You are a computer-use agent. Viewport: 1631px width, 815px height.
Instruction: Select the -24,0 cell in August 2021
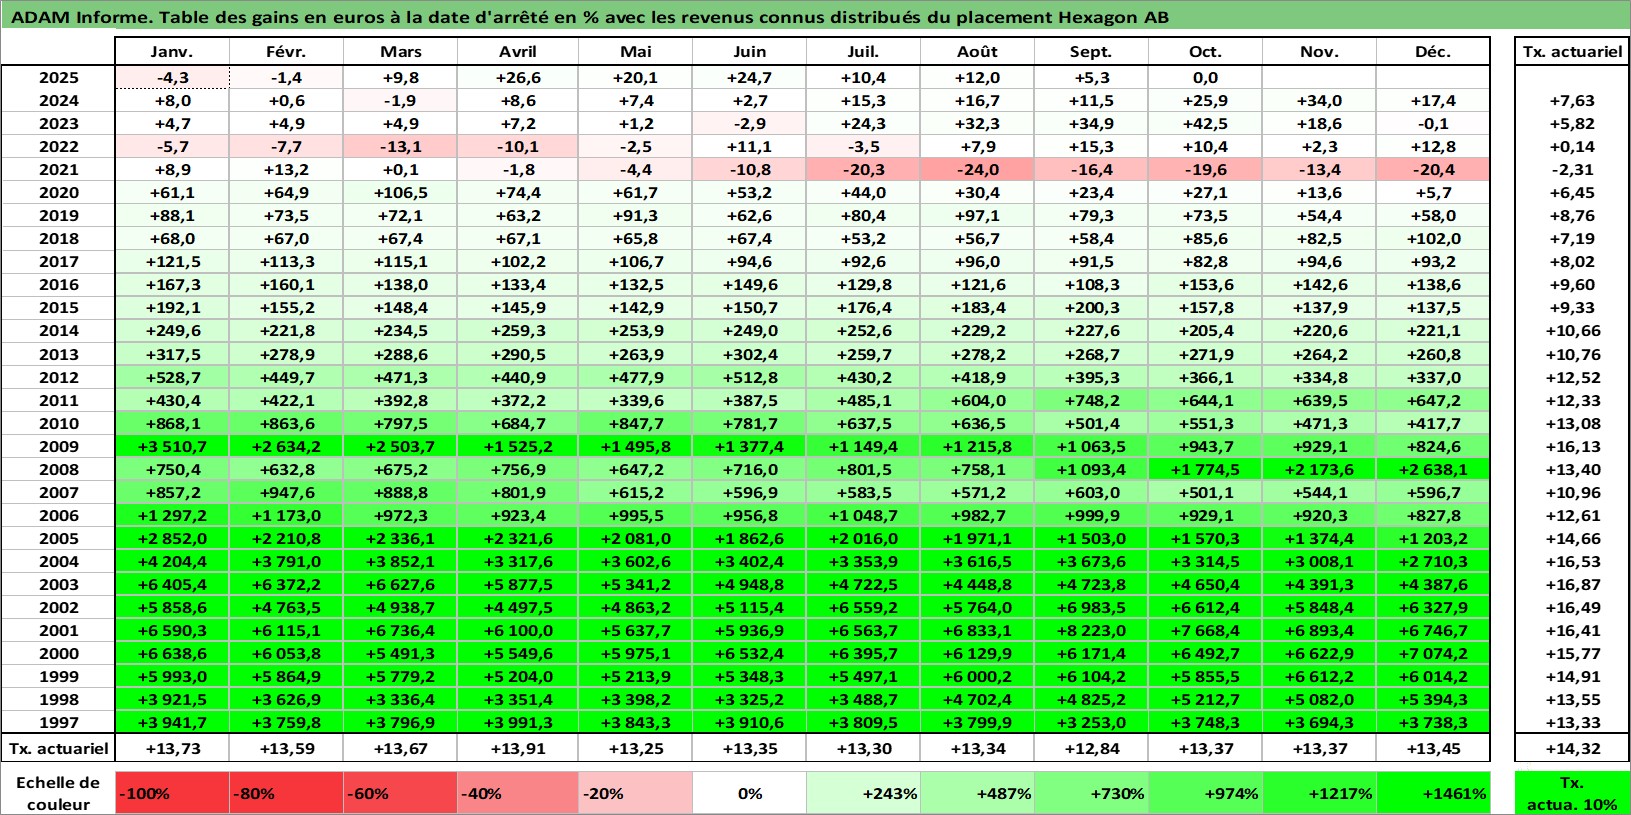(x=977, y=170)
